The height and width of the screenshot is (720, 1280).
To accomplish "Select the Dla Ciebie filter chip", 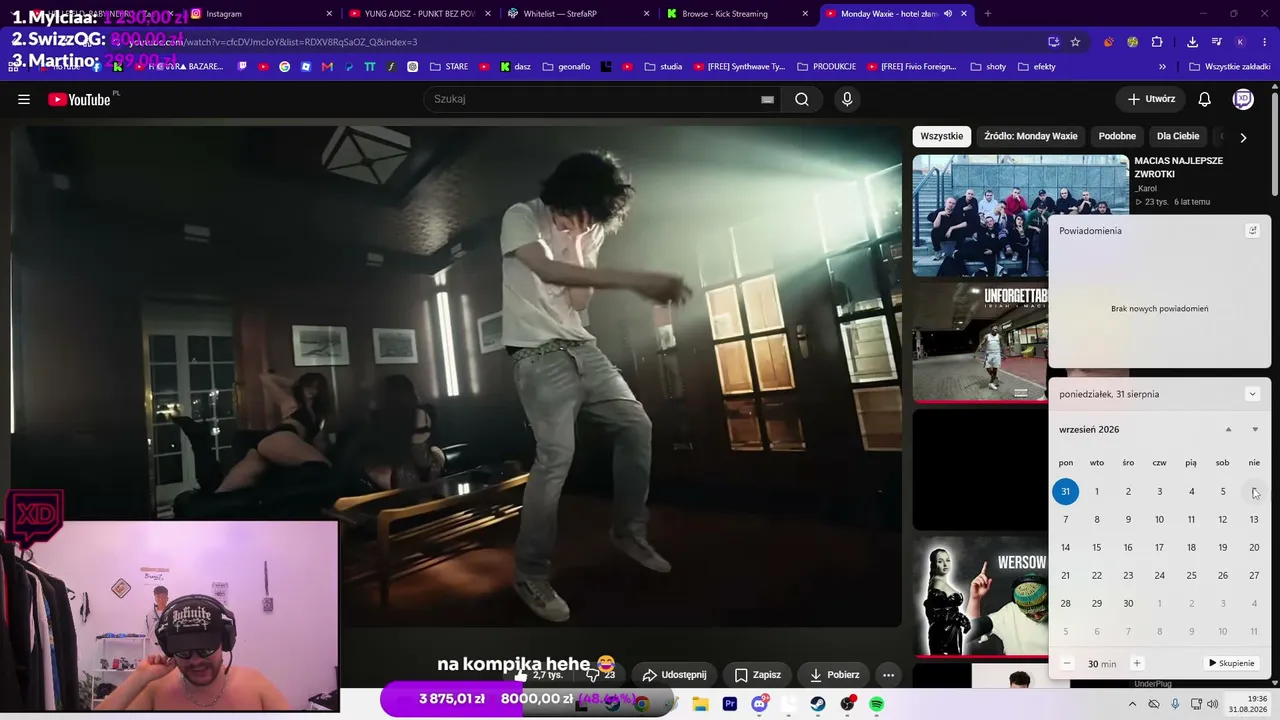I will [x=1178, y=136].
